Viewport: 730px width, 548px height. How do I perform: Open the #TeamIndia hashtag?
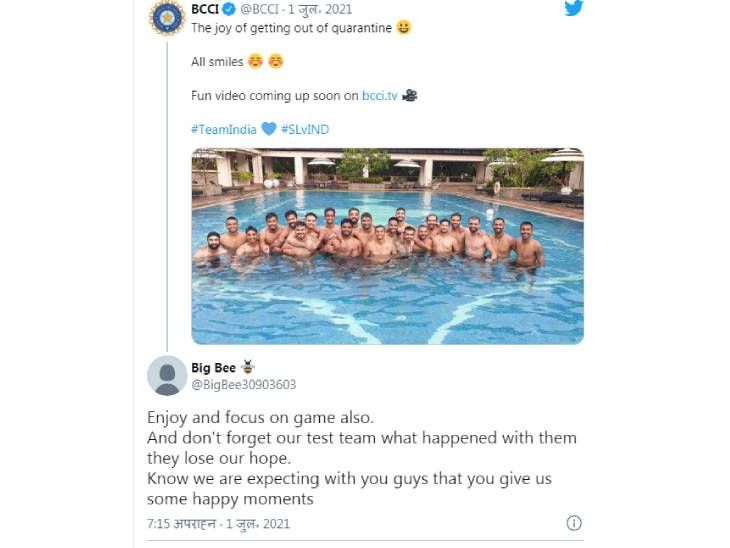tap(223, 129)
